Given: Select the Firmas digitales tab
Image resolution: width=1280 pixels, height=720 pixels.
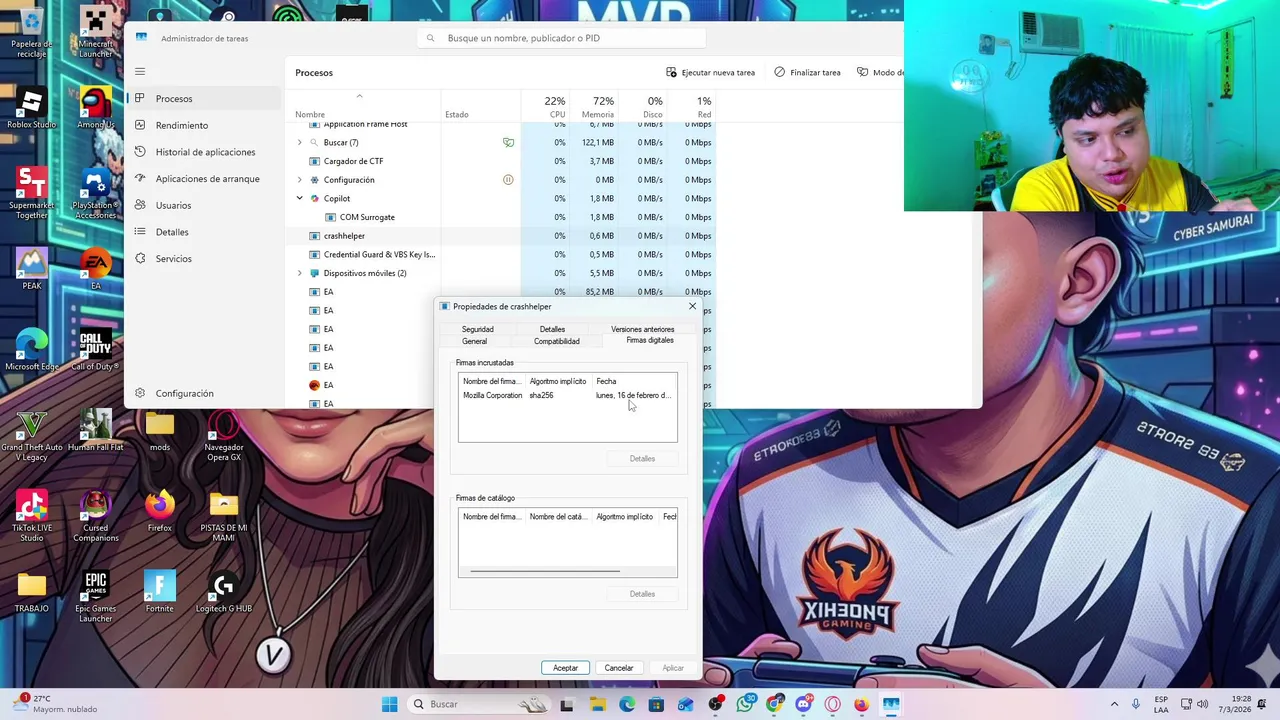Looking at the screenshot, I should pyautogui.click(x=650, y=340).
